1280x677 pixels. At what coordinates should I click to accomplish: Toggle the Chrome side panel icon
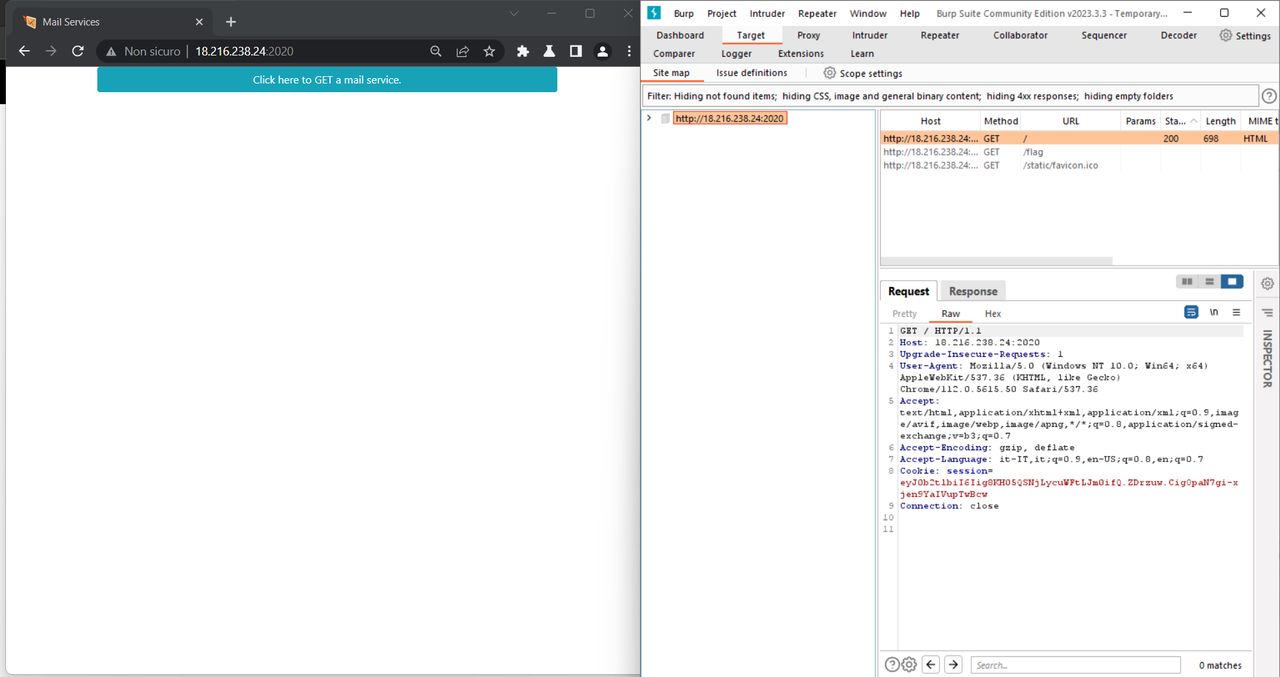pyautogui.click(x=576, y=51)
